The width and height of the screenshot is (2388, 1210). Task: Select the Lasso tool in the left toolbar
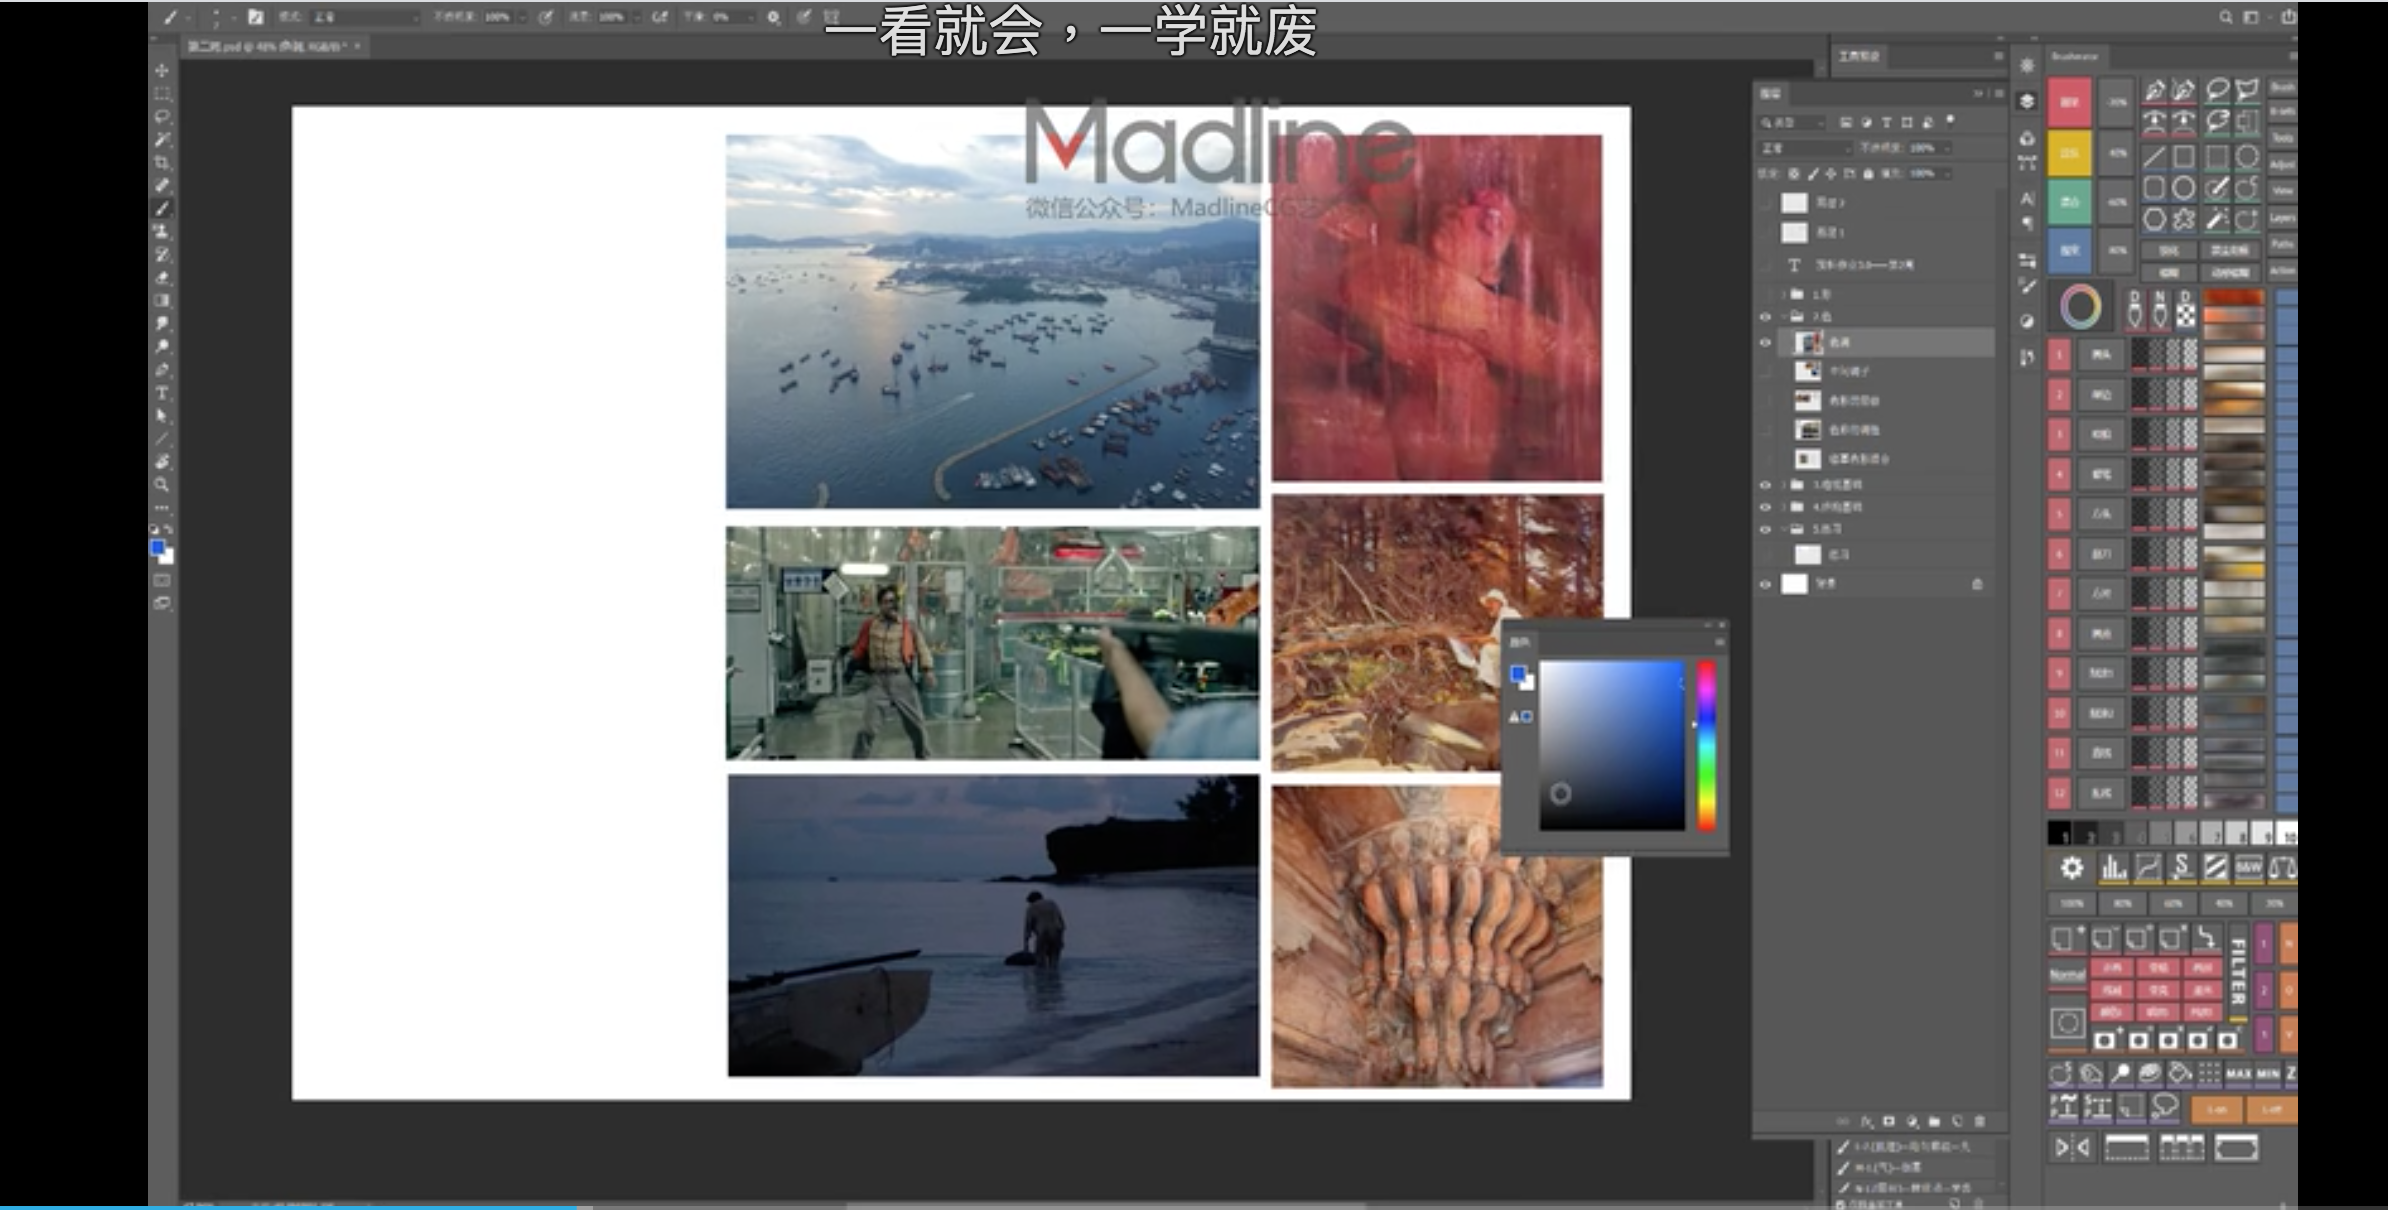click(x=162, y=117)
